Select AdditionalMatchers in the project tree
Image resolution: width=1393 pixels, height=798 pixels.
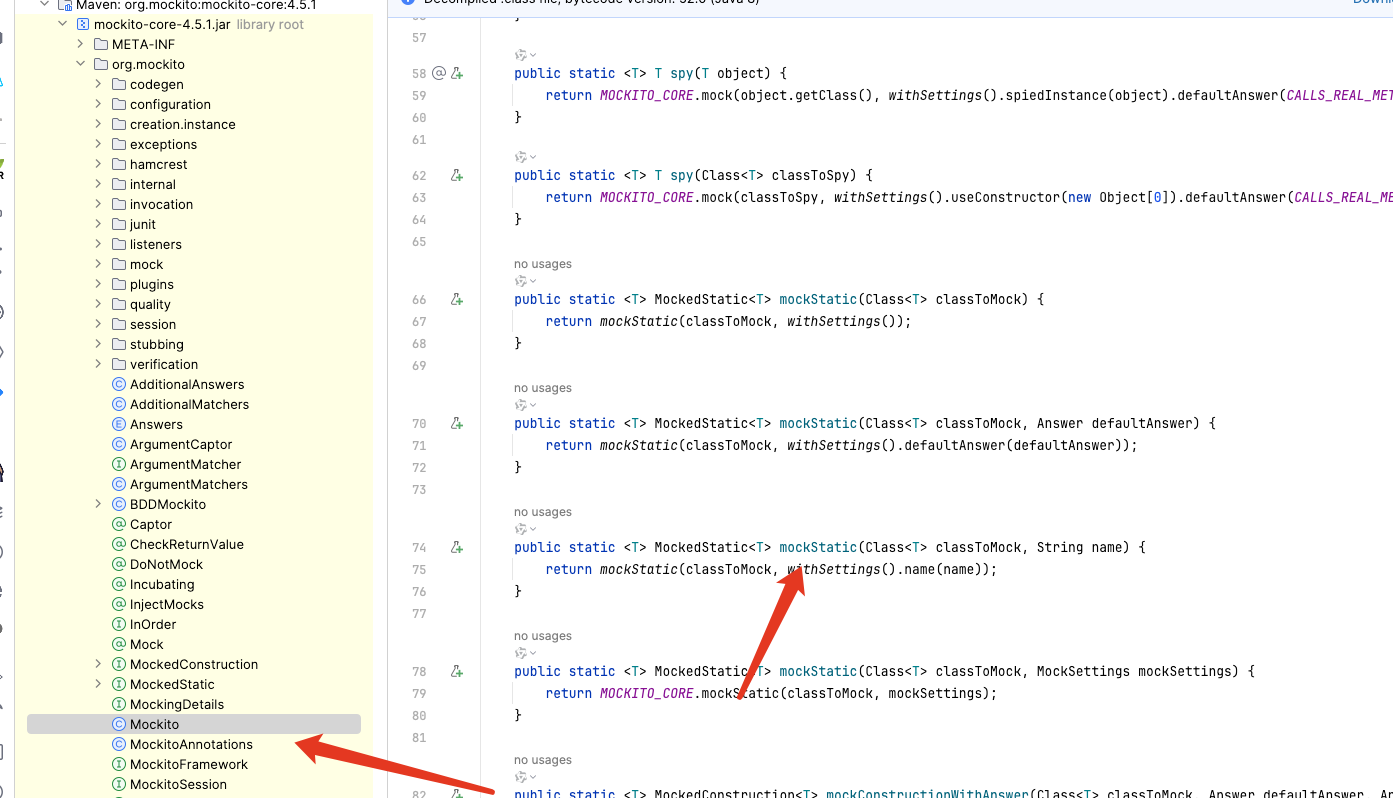(190, 404)
